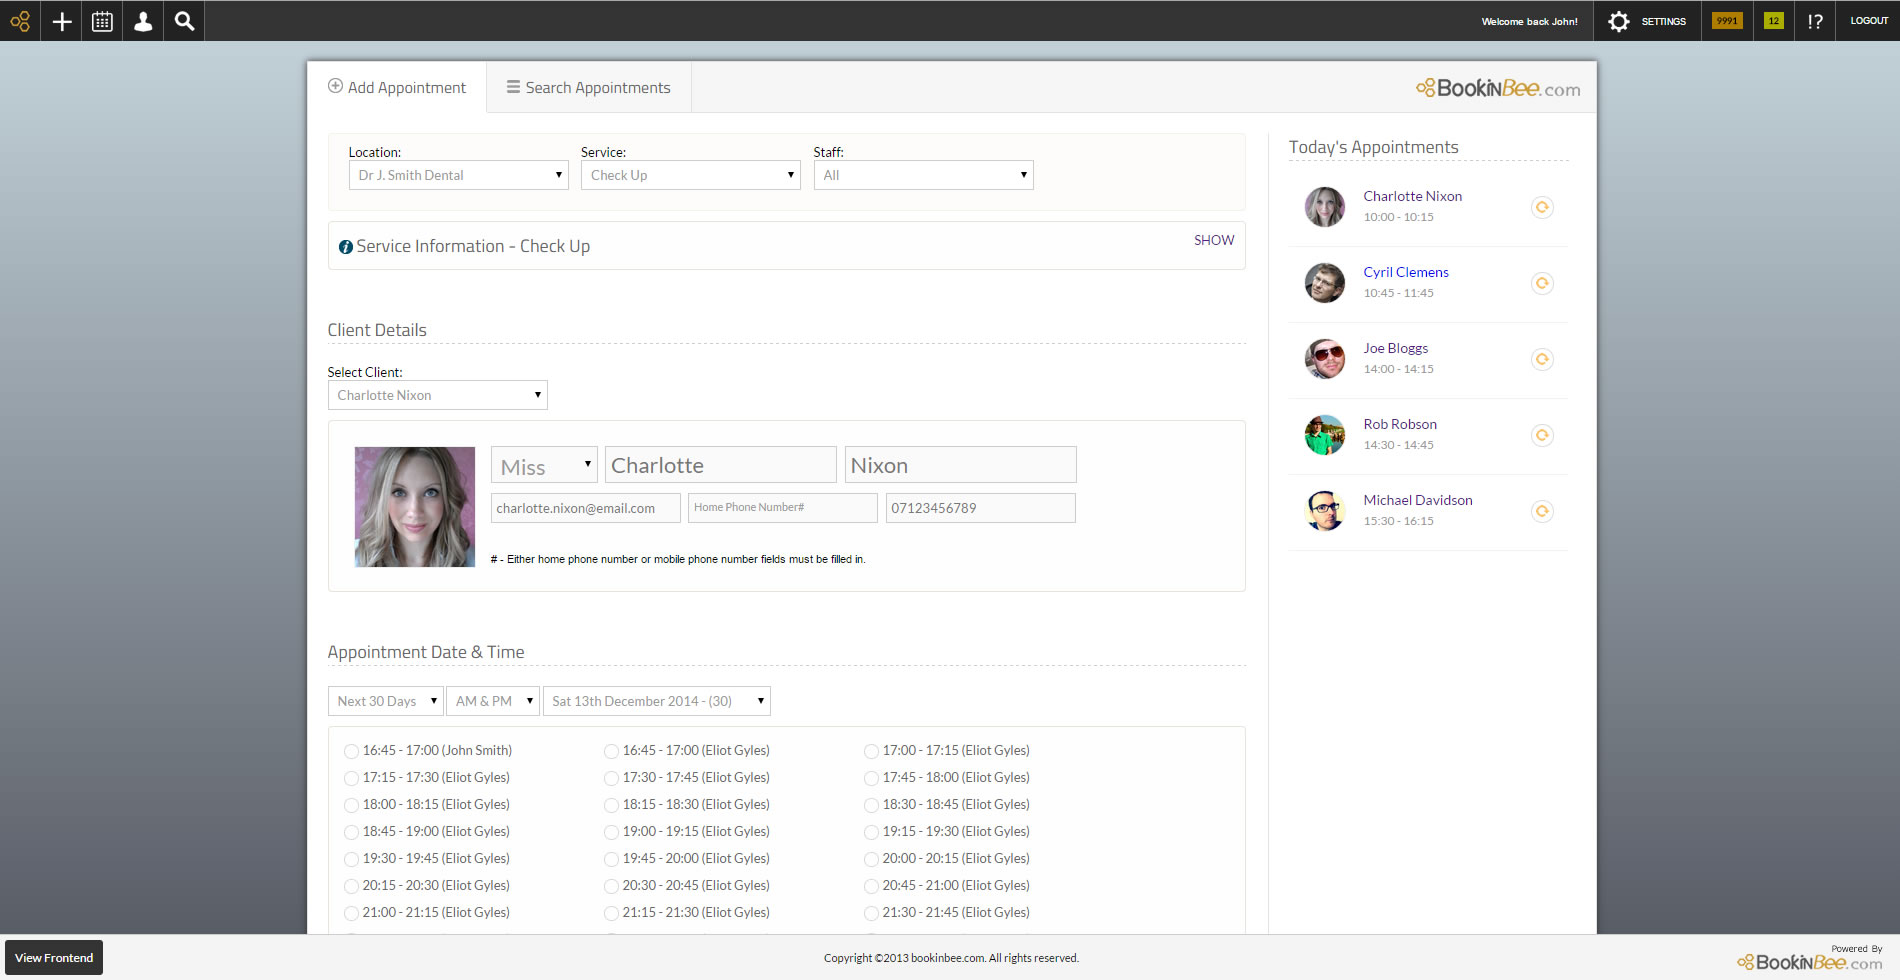Click the plus icon in the top bar

(x=62, y=21)
